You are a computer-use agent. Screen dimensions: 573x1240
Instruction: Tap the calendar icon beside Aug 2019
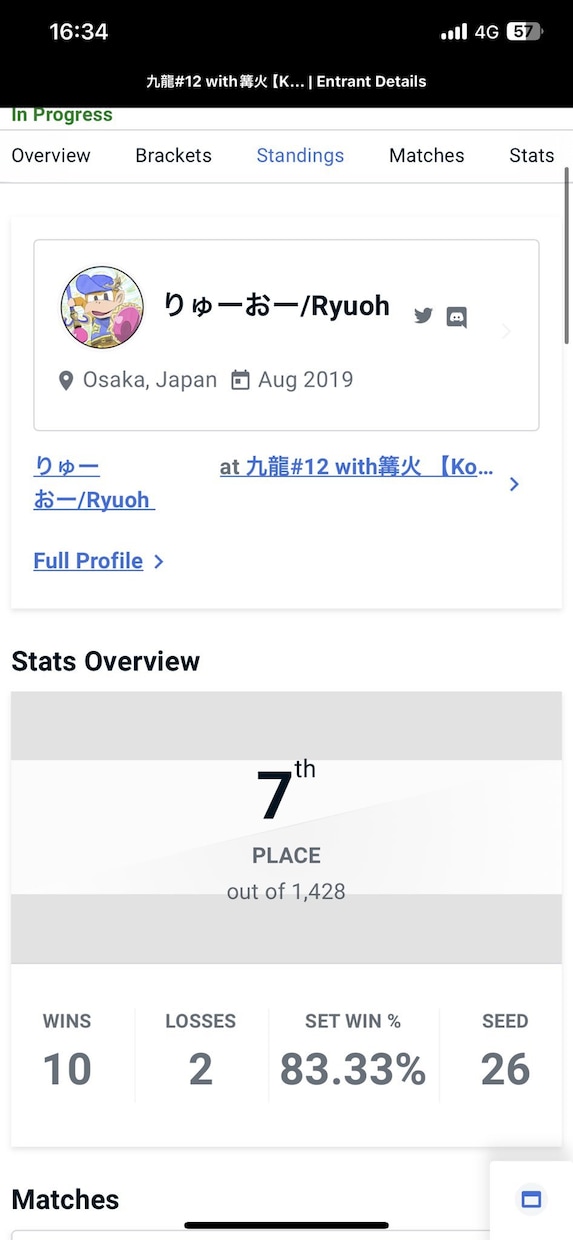[x=240, y=380]
